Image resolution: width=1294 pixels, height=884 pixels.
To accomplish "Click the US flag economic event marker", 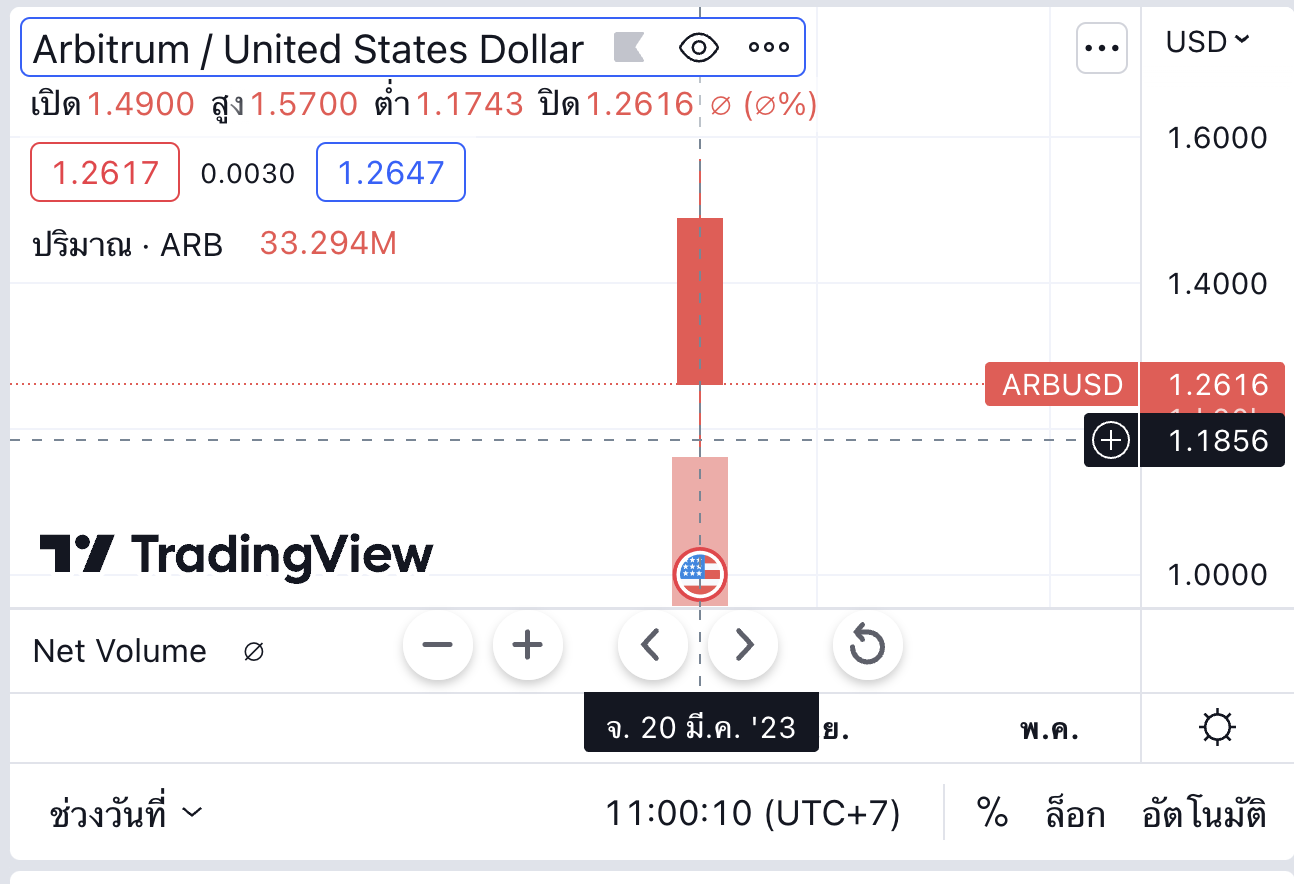I will tap(700, 575).
